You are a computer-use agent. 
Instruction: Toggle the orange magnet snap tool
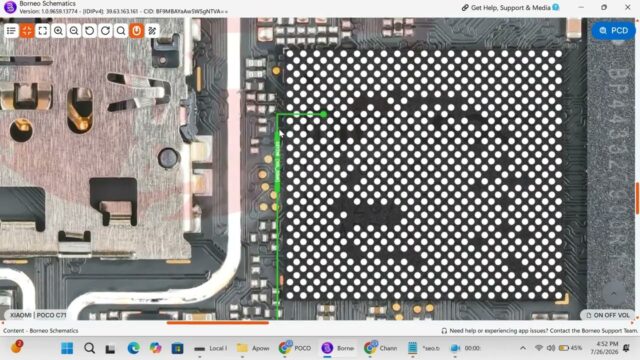pyautogui.click(x=137, y=31)
